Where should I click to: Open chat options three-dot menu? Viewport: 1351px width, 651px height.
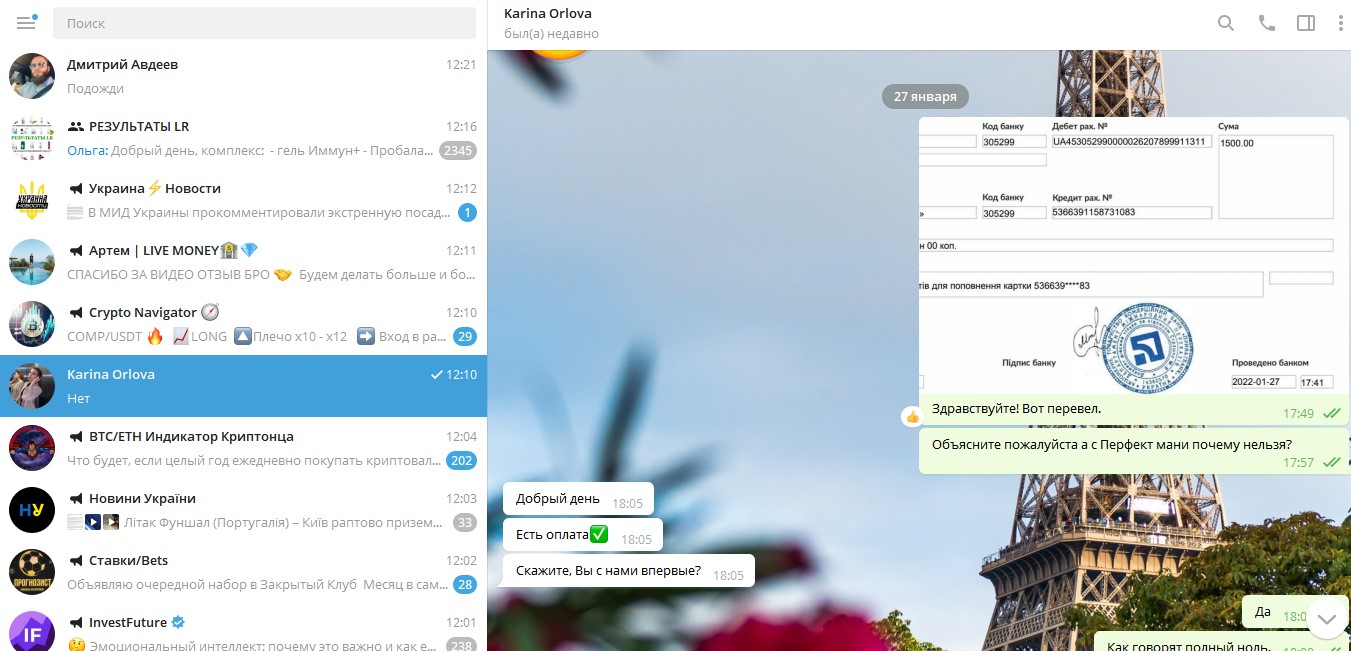[x=1341, y=23]
